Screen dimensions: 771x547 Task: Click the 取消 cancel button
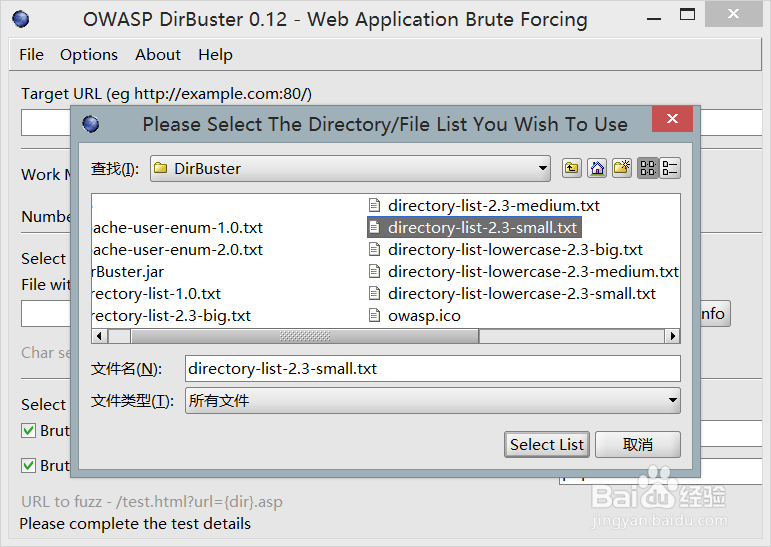(x=637, y=445)
